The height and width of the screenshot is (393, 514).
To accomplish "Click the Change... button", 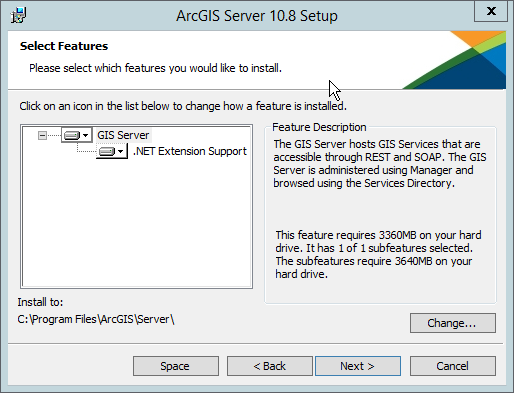I will [x=453, y=323].
